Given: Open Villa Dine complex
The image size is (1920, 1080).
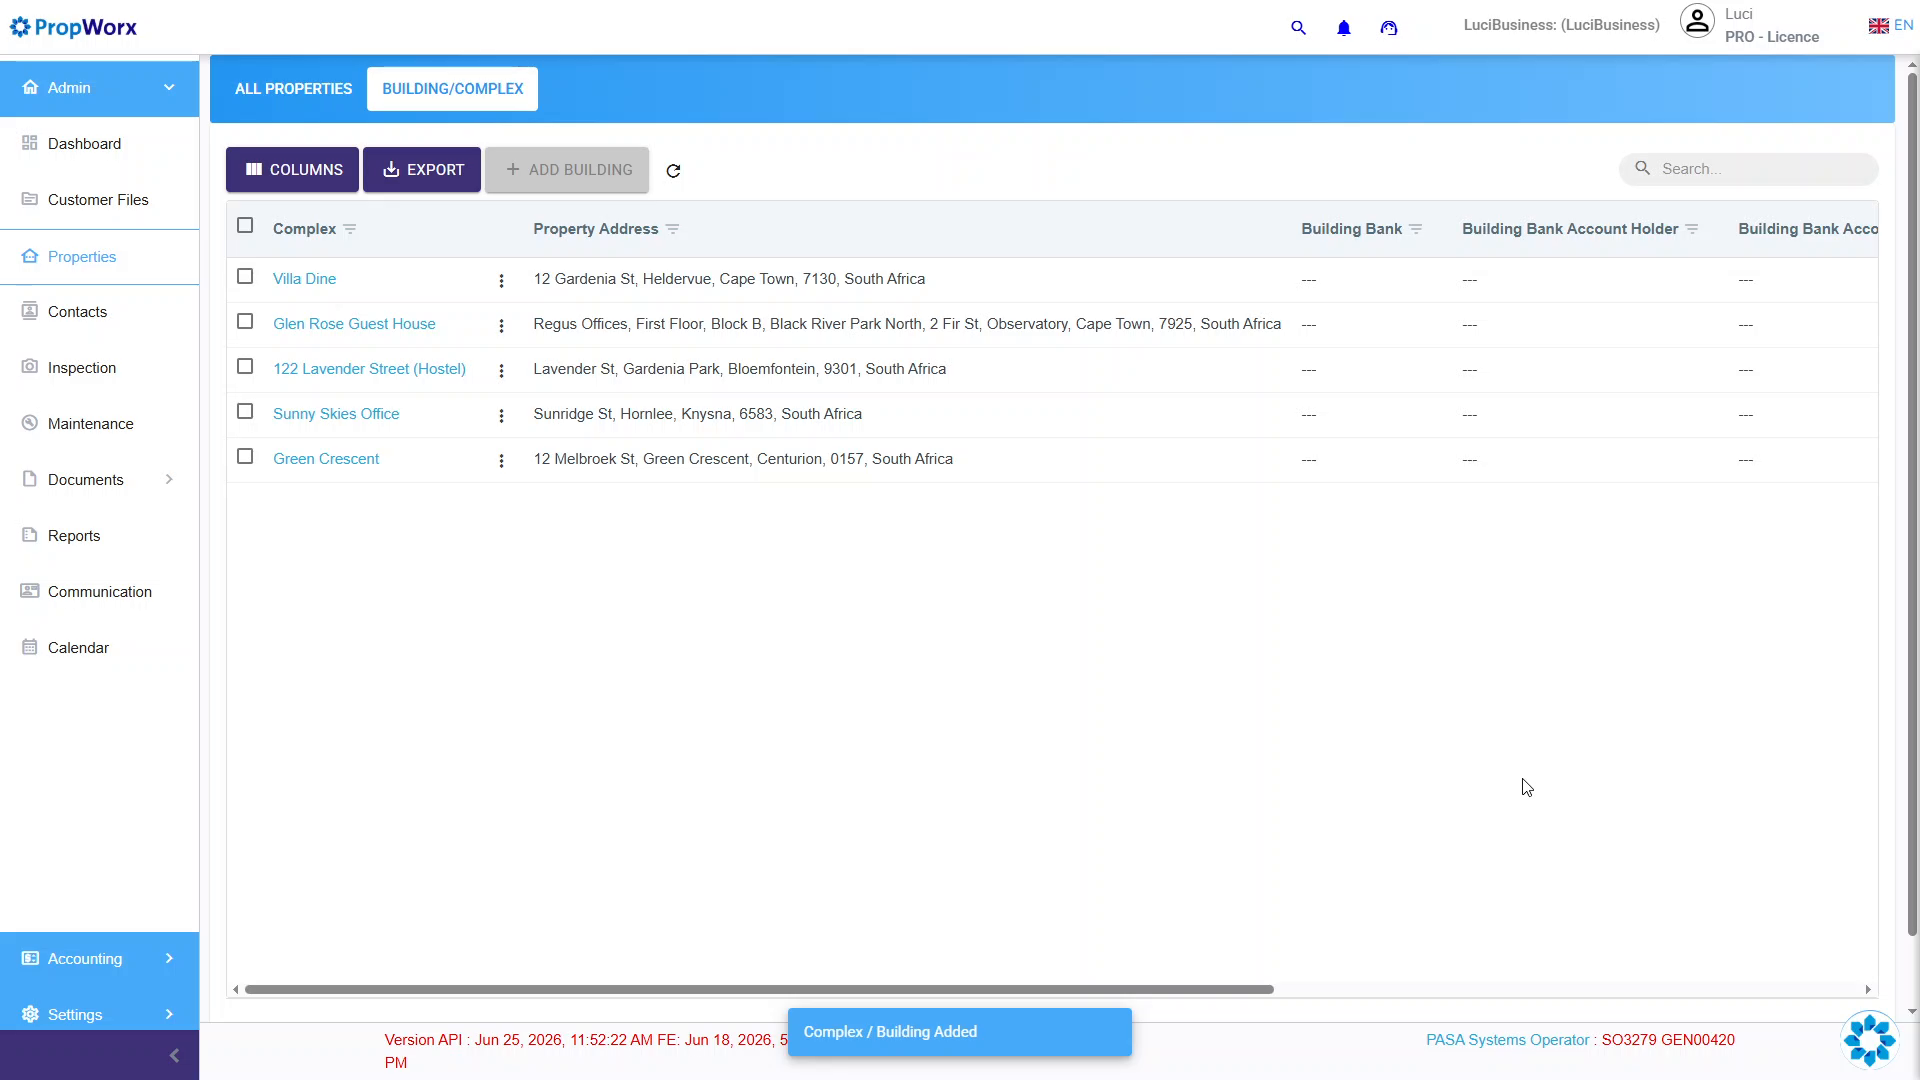Looking at the screenshot, I should (x=304, y=279).
